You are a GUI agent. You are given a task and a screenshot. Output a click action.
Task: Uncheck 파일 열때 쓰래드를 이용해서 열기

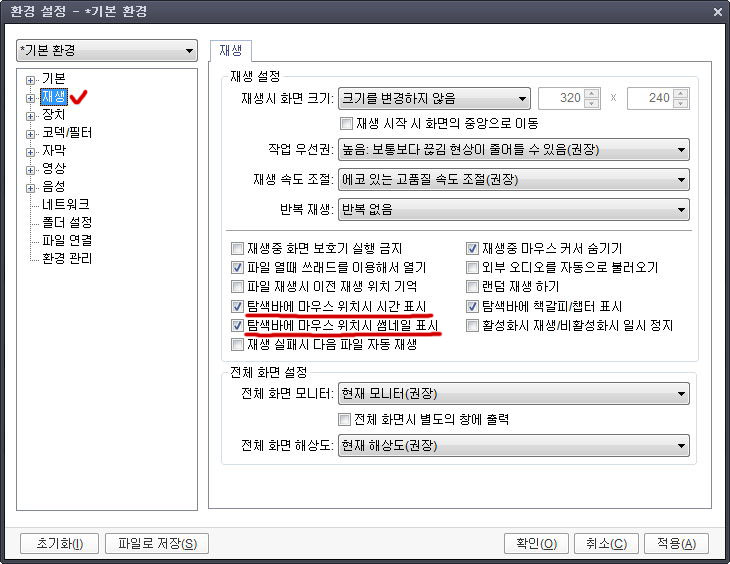click(x=237, y=267)
